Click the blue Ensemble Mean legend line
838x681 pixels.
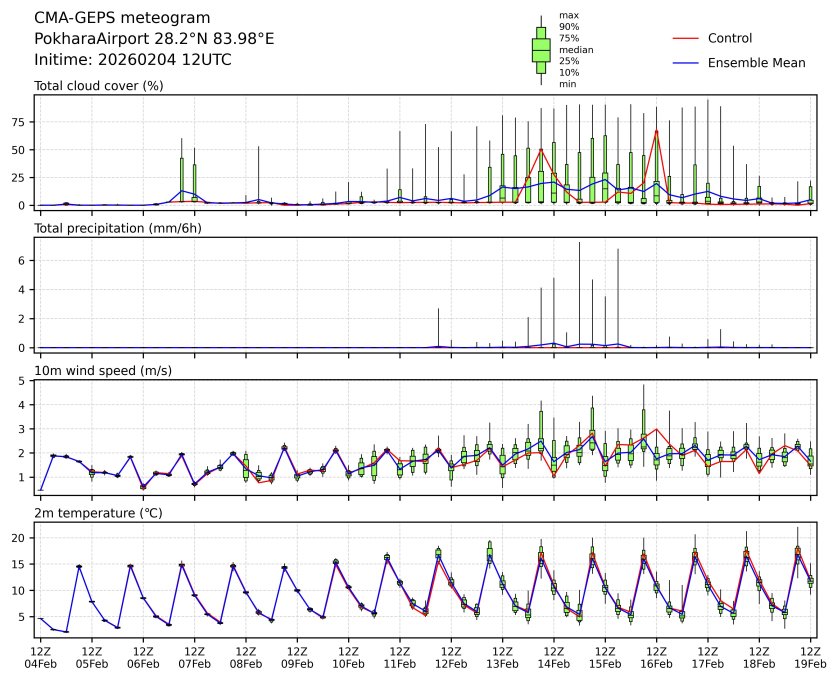tap(685, 63)
